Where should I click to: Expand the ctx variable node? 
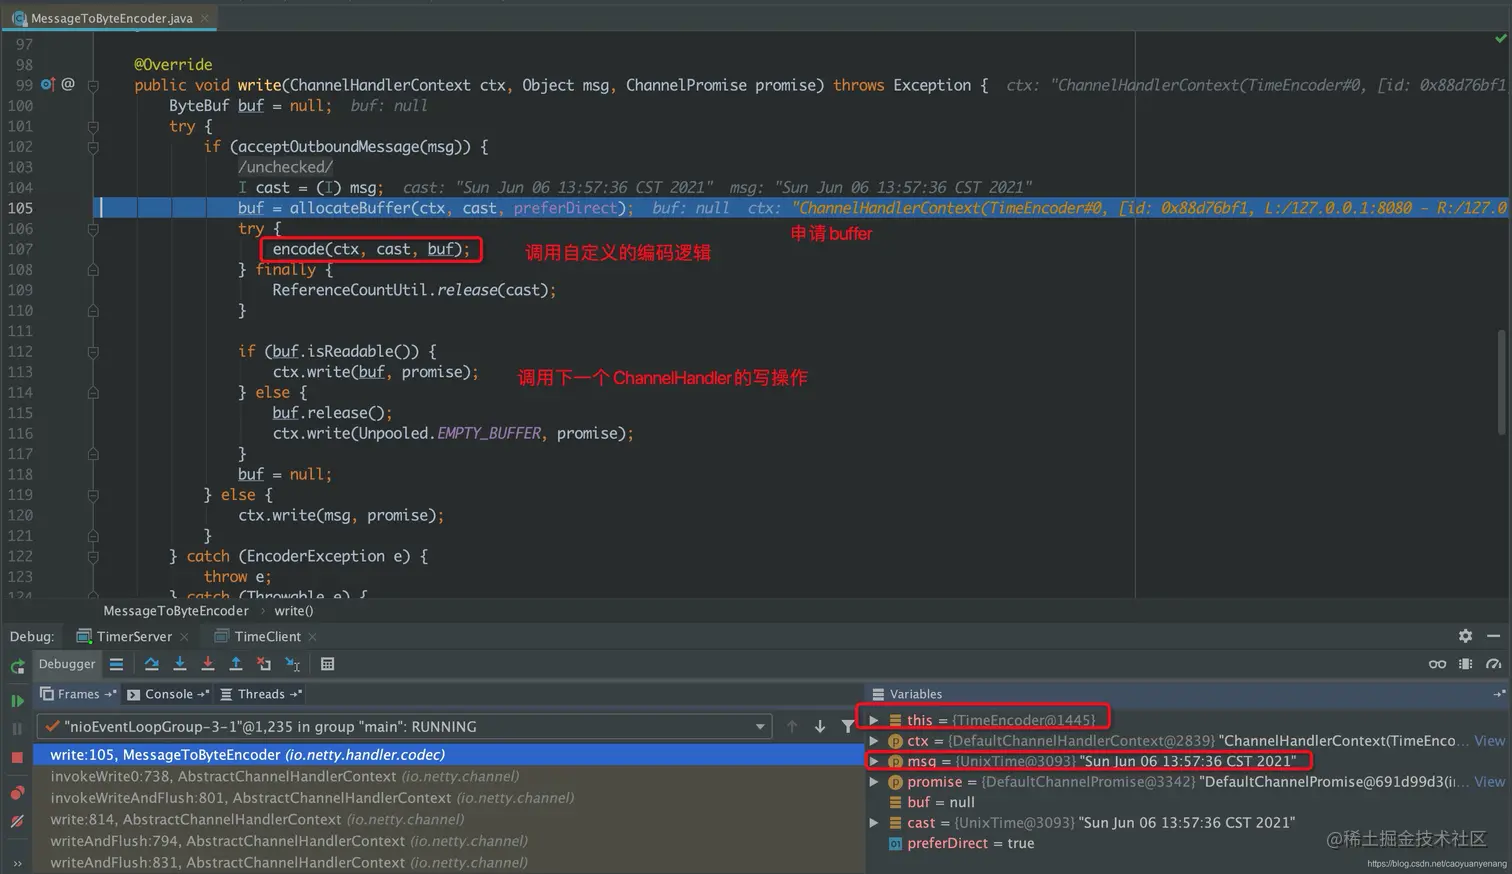[x=874, y=741]
